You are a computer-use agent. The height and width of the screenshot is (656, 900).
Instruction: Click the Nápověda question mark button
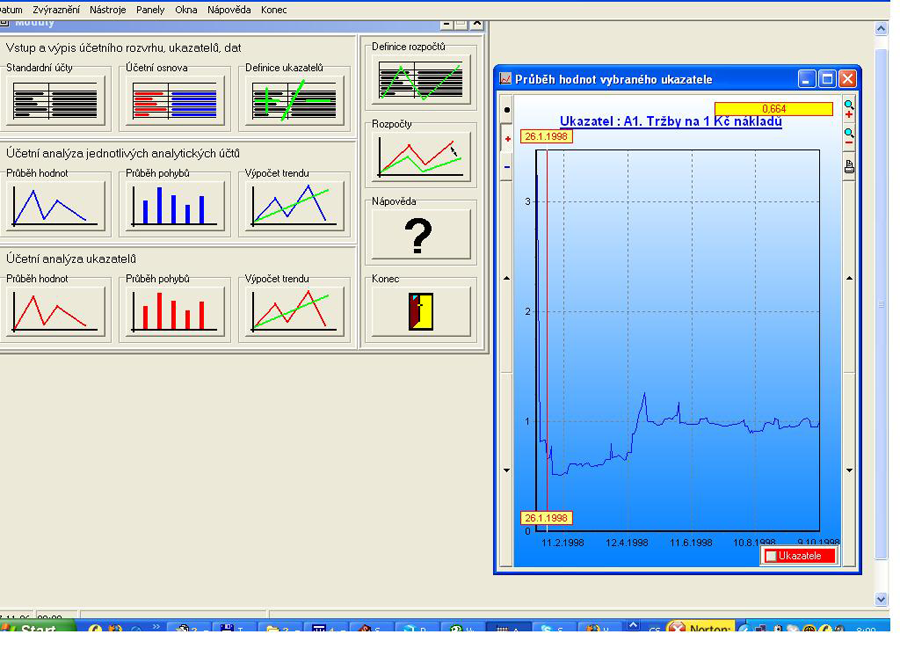click(421, 234)
